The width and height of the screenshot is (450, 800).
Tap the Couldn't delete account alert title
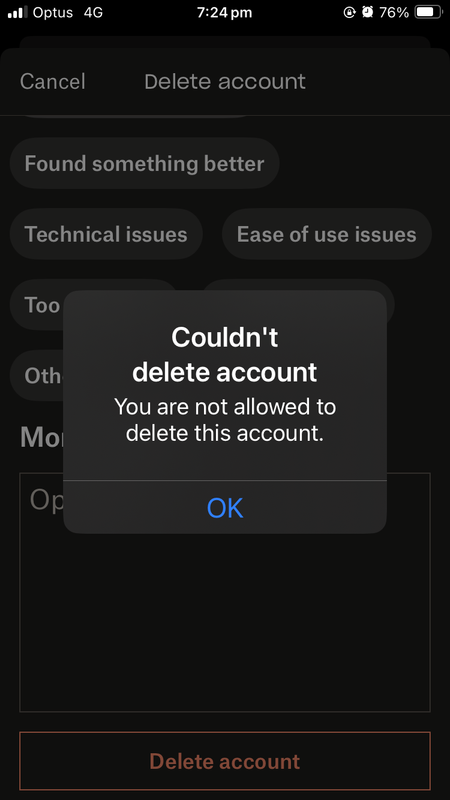point(225,355)
